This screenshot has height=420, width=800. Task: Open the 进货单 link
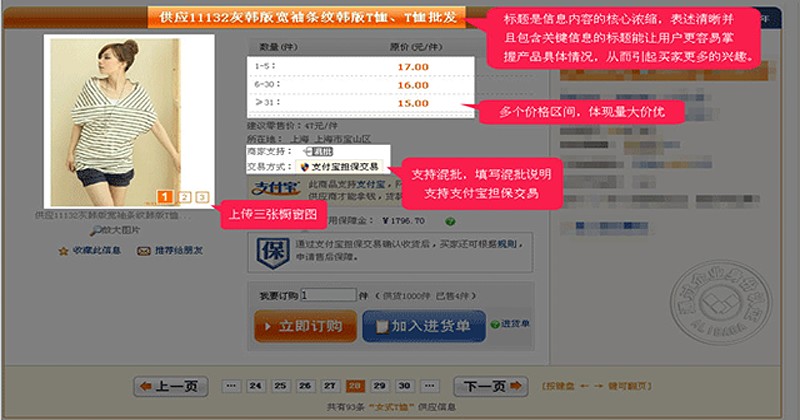(515, 324)
